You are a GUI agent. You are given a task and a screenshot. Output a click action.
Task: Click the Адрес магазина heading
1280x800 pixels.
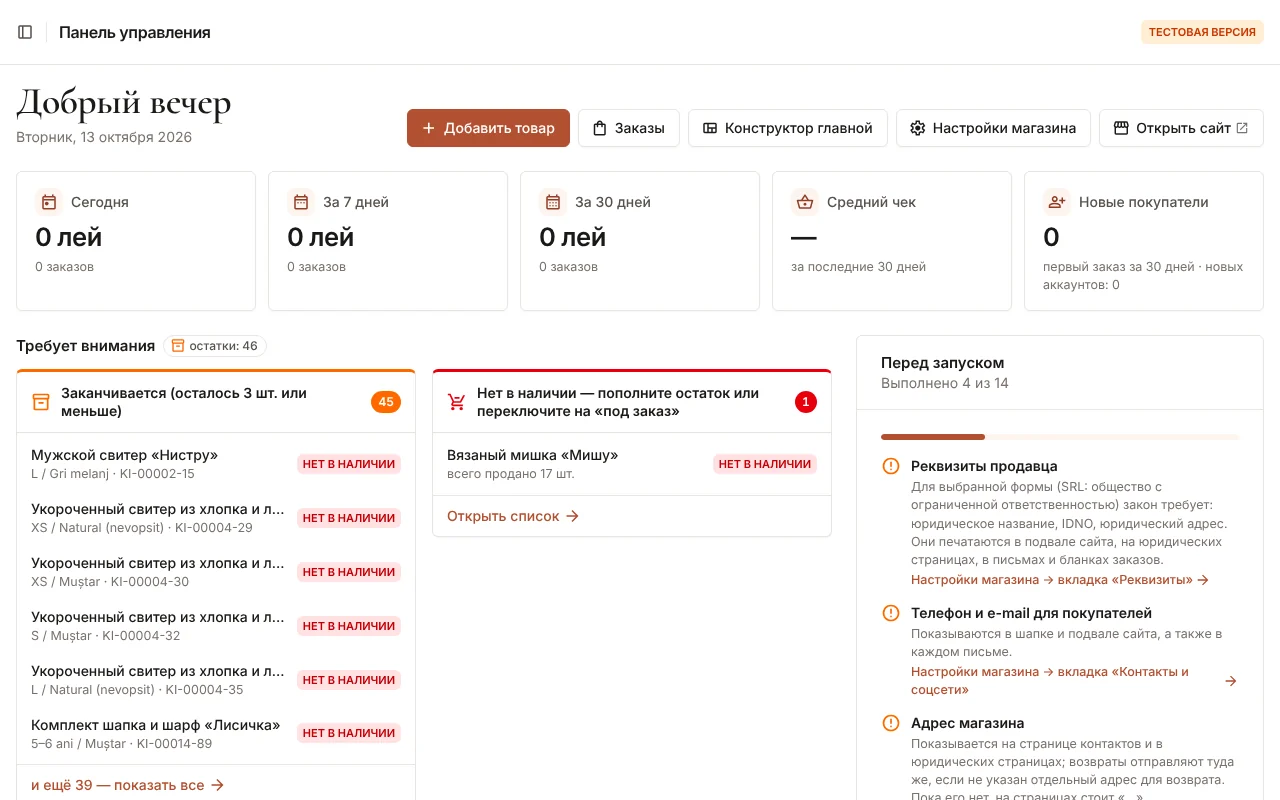[x=968, y=723]
